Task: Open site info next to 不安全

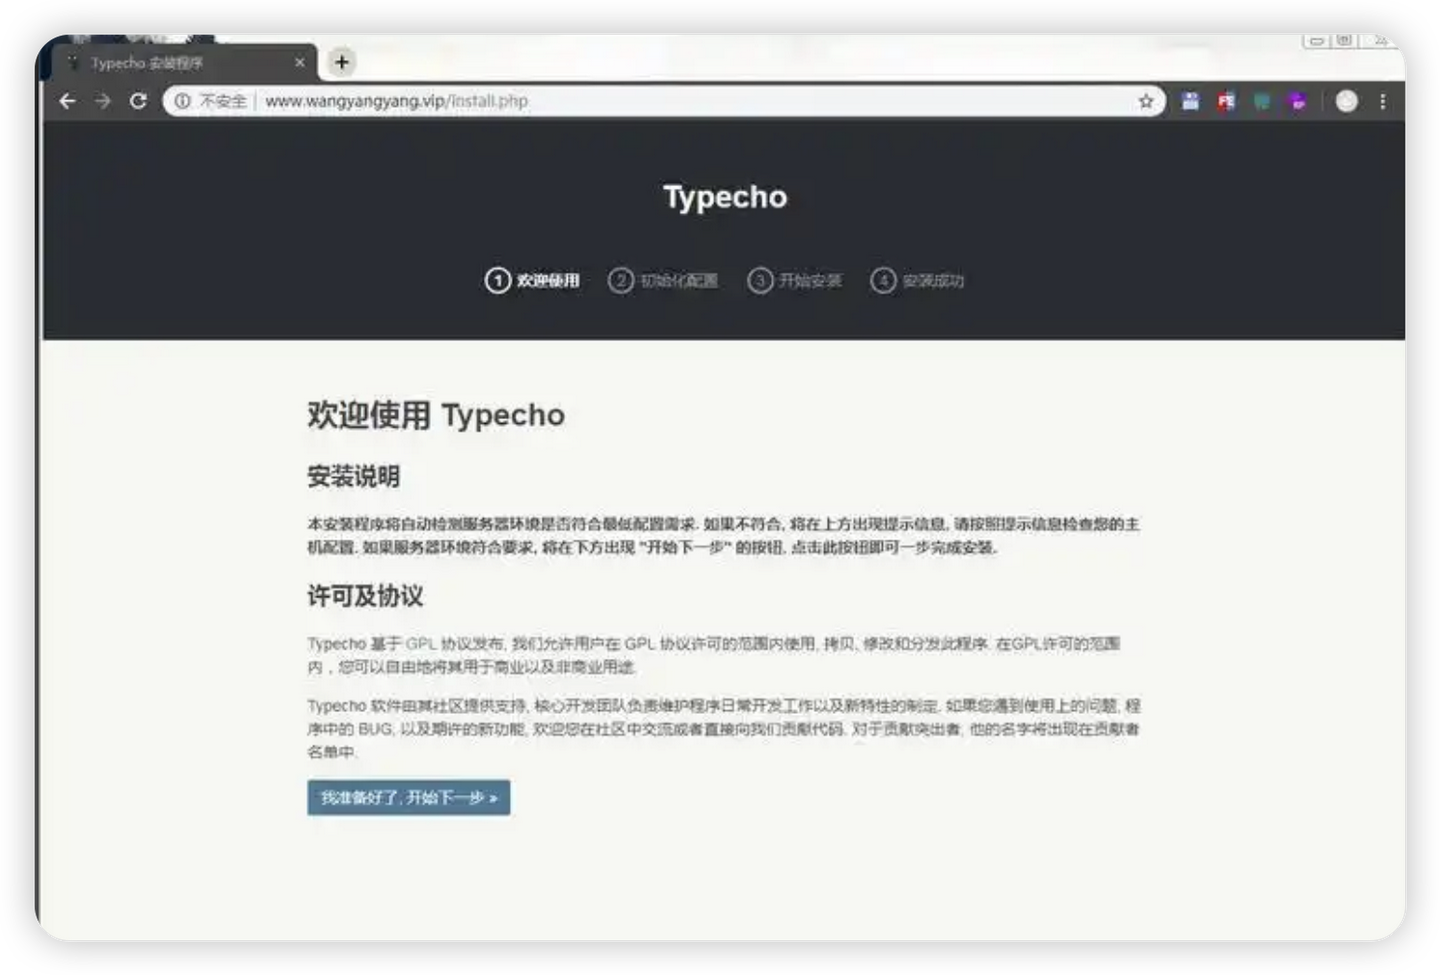Action: (x=182, y=101)
